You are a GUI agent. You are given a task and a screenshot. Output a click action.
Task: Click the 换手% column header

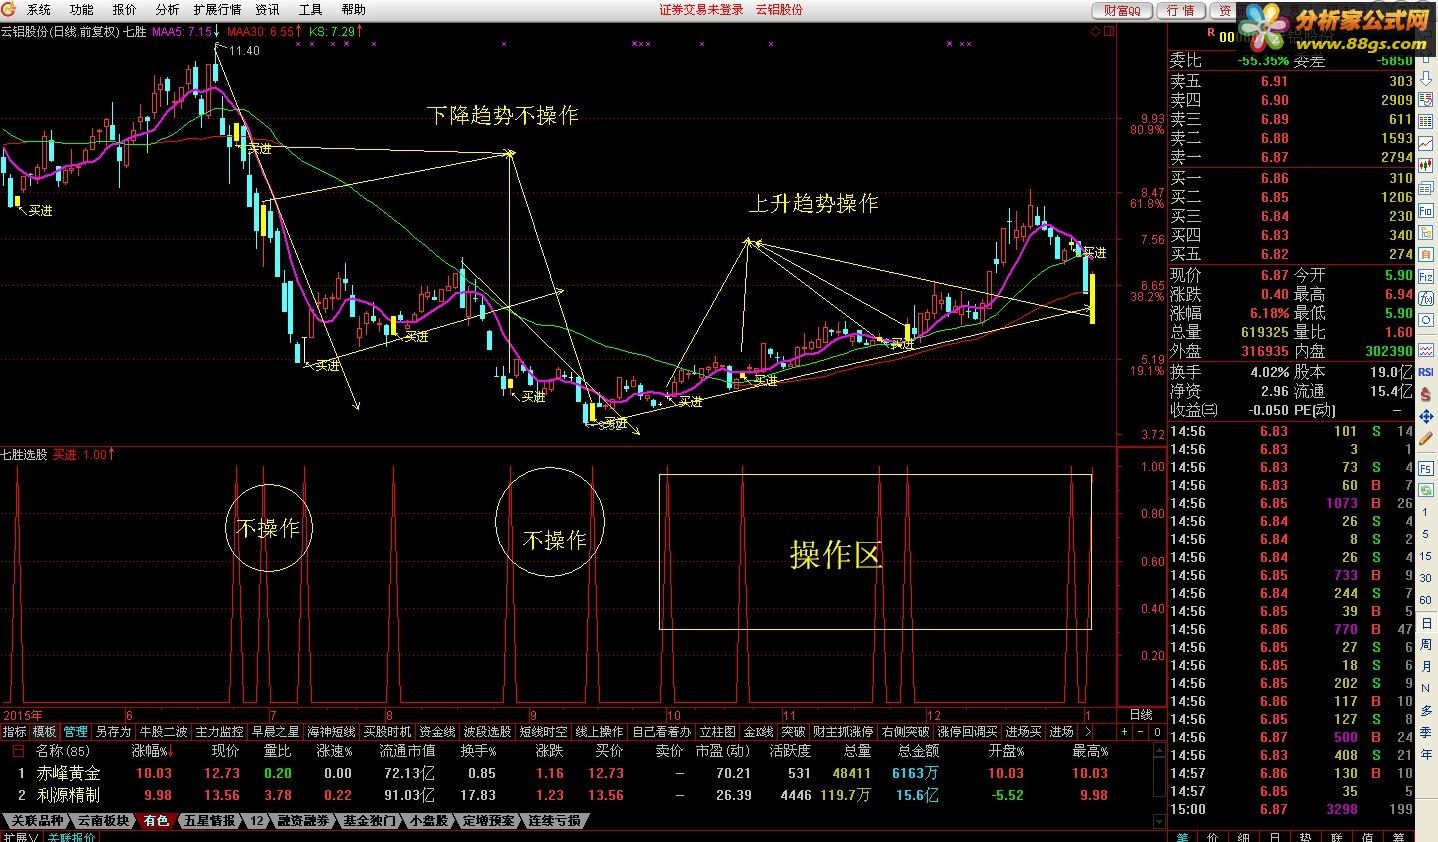(478, 750)
